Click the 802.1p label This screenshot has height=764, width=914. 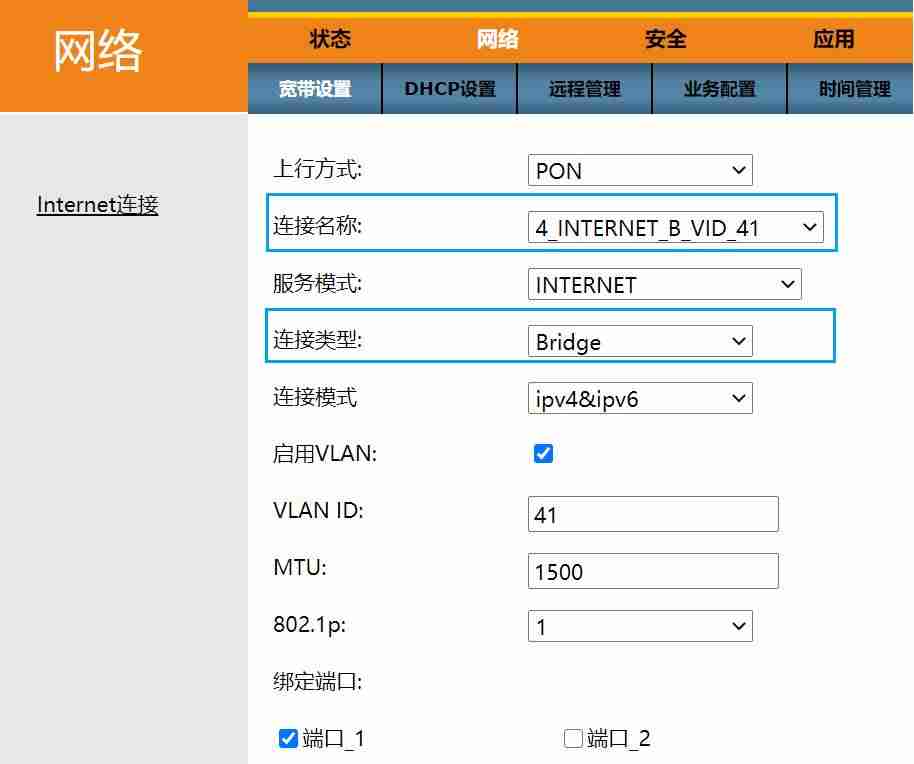pos(310,625)
